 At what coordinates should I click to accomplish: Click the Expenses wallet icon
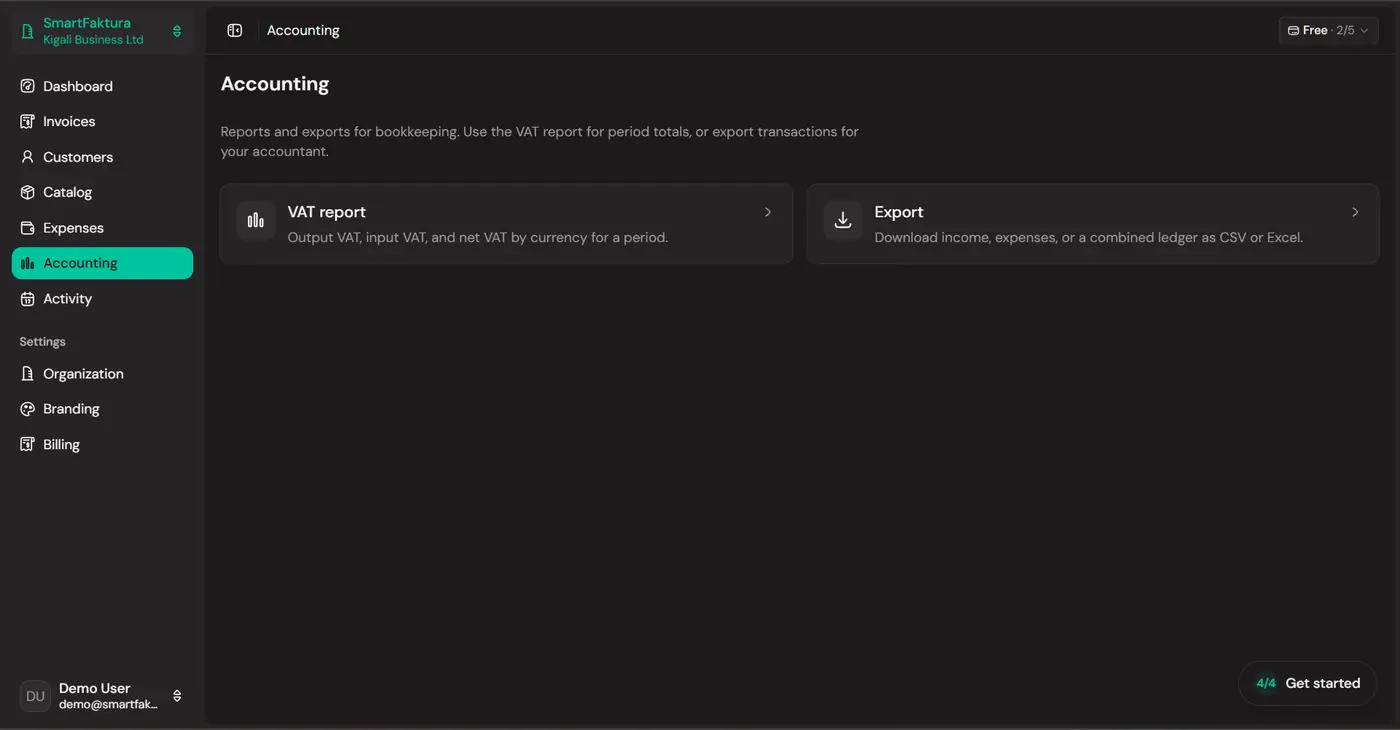point(28,228)
